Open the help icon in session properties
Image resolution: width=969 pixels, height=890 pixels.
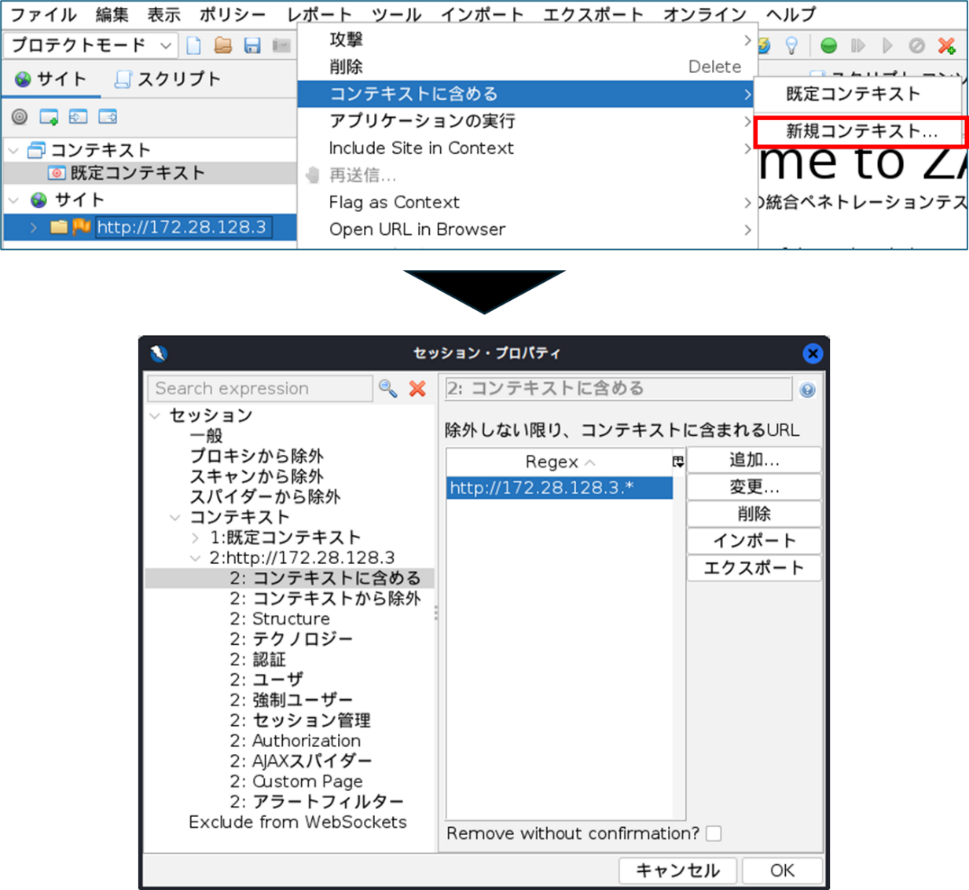point(807,390)
